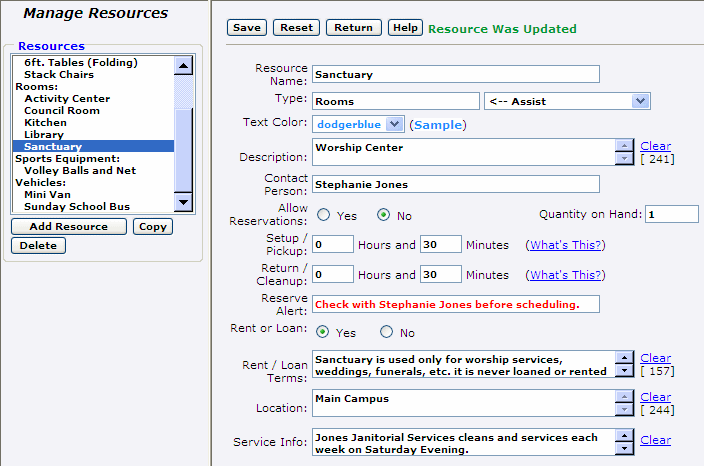This screenshot has width=704, height=466.
Task: Click the Save button
Action: 246,28
